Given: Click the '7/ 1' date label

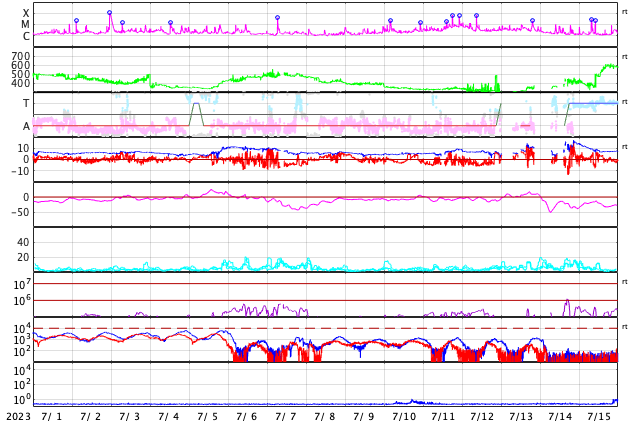Looking at the screenshot, I should tap(52, 417).
